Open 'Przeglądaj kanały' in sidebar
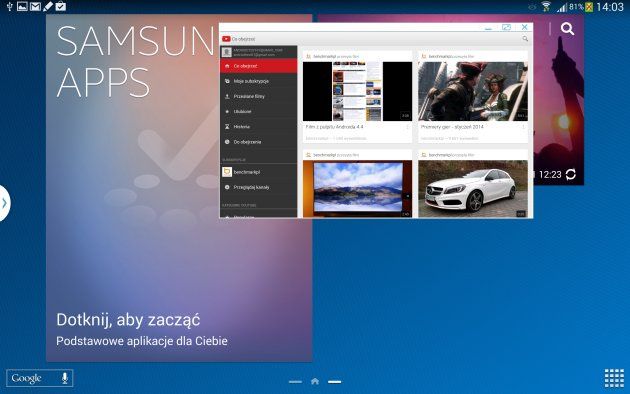 point(258,187)
